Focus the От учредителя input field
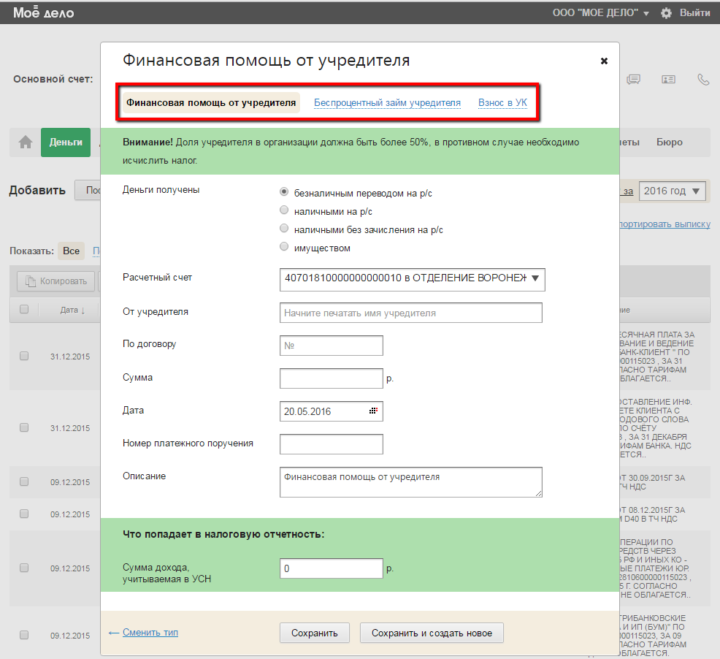Screen dimensions: 720x659 coord(411,313)
